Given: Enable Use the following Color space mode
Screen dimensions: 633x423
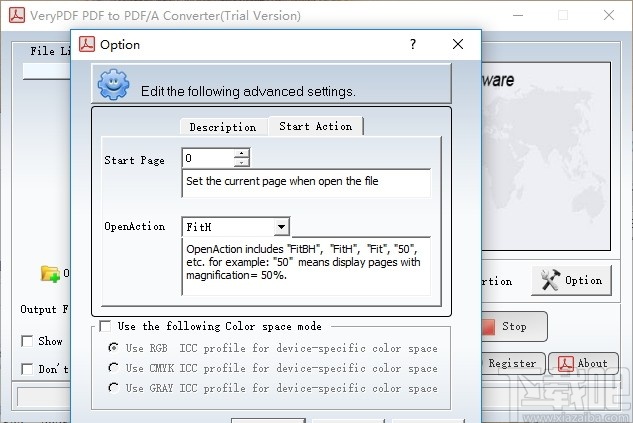Looking at the screenshot, I should [105, 326].
